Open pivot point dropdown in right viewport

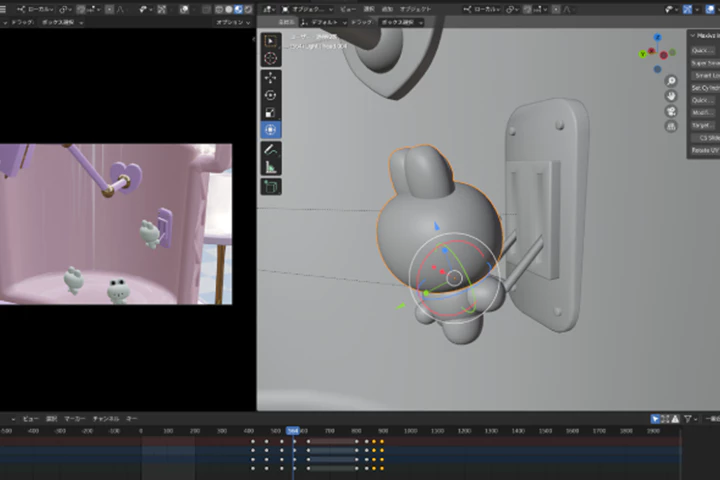pos(512,9)
